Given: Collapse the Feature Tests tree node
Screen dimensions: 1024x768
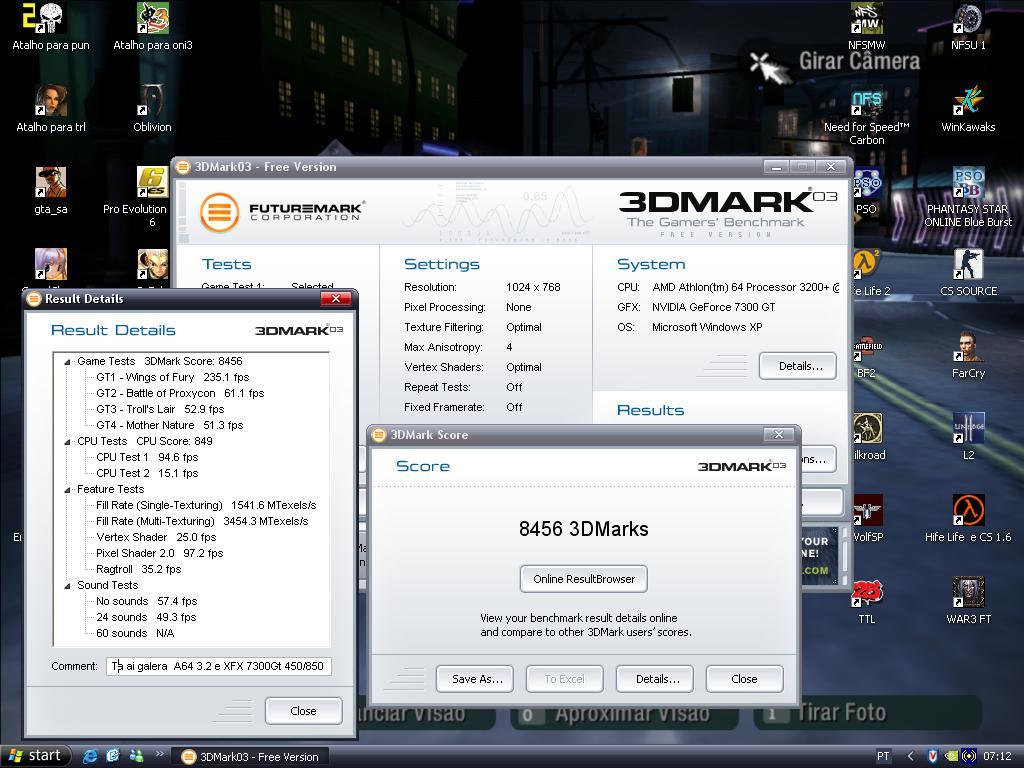Looking at the screenshot, I should click(x=67, y=489).
